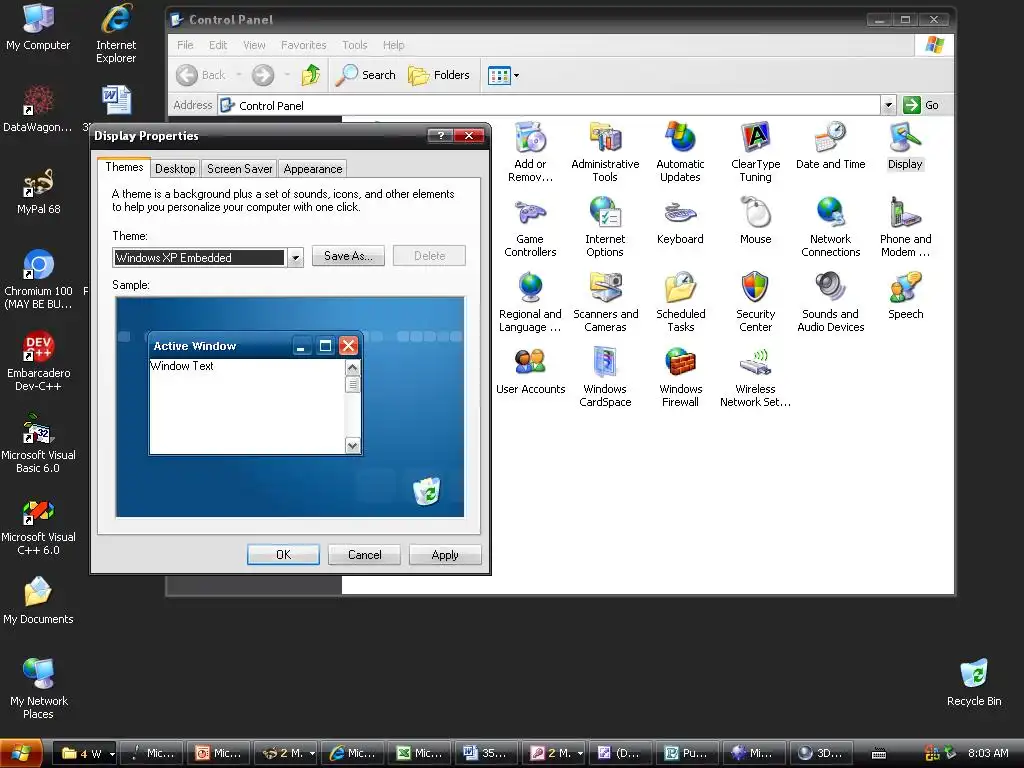This screenshot has width=1024, height=768.
Task: Click the clock showing 8:03 AM
Action: coord(987,753)
